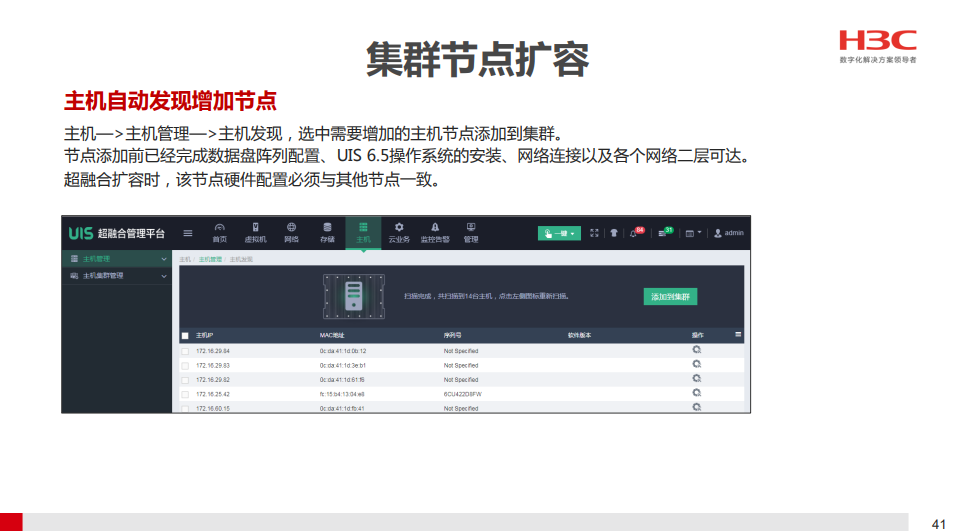This screenshot has height=531, width=953.
Task: Open column settings icon in table header
Action: tap(738, 335)
